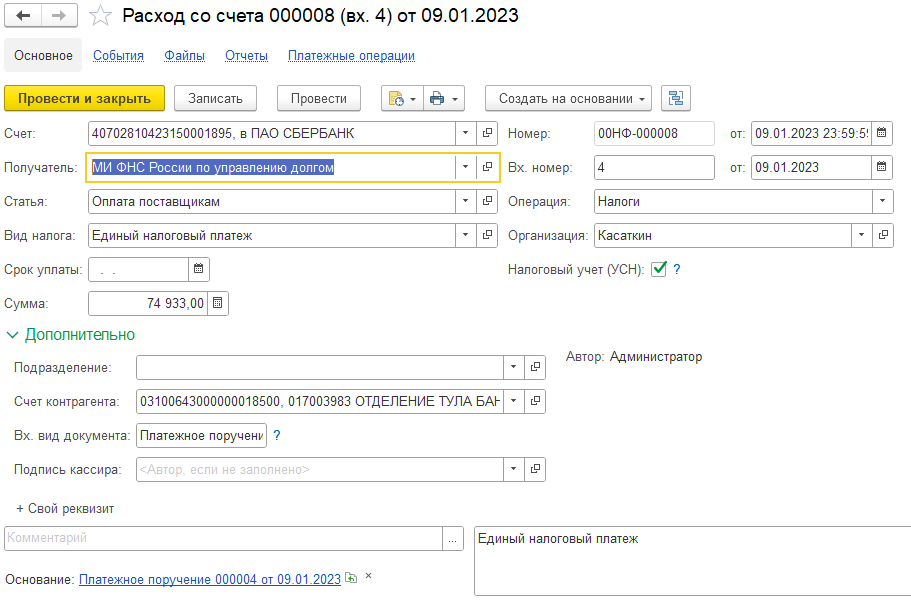Click the Записать button

pyautogui.click(x=216, y=99)
